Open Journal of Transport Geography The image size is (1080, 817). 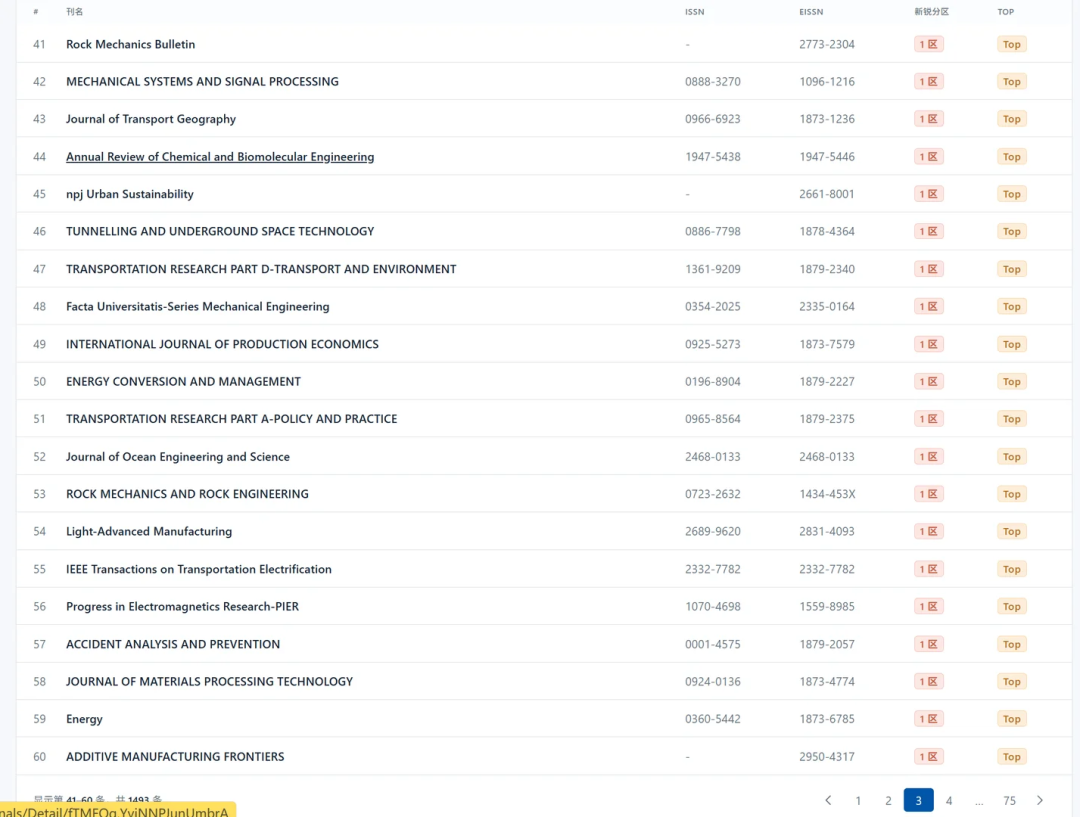click(151, 119)
